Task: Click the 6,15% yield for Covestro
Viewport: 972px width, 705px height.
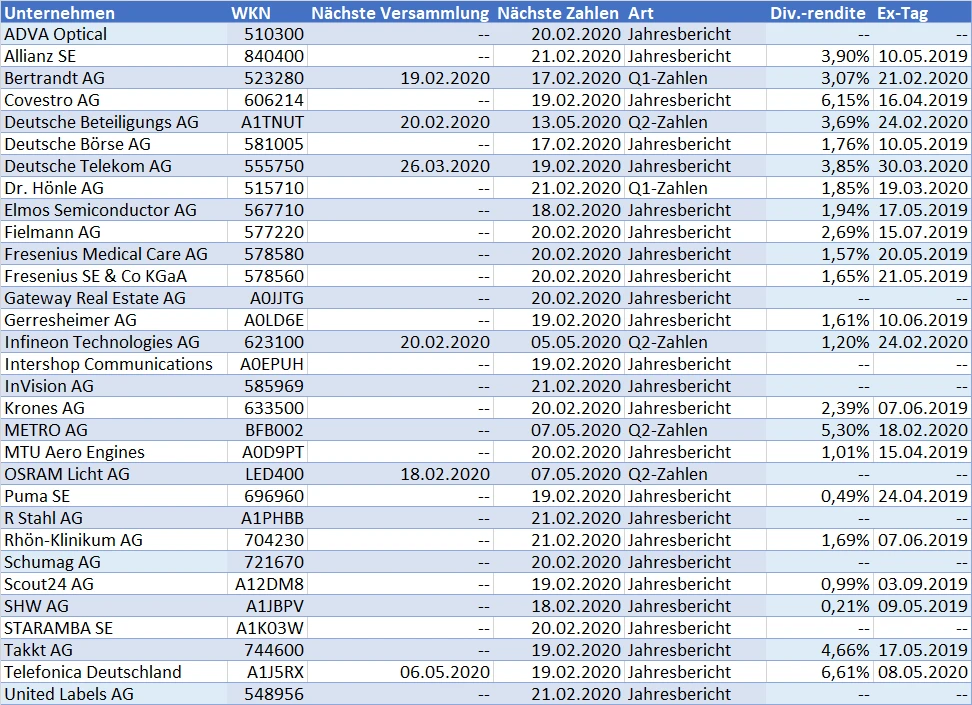Action: pyautogui.click(x=845, y=100)
